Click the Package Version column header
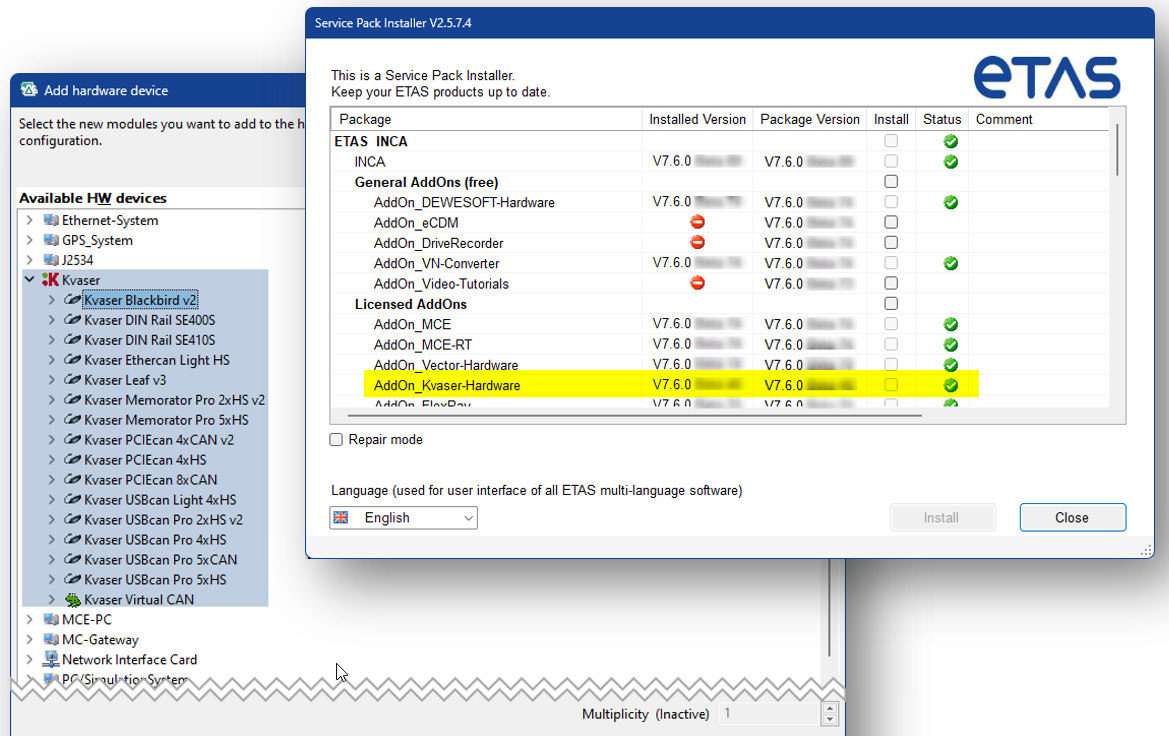 coord(809,119)
